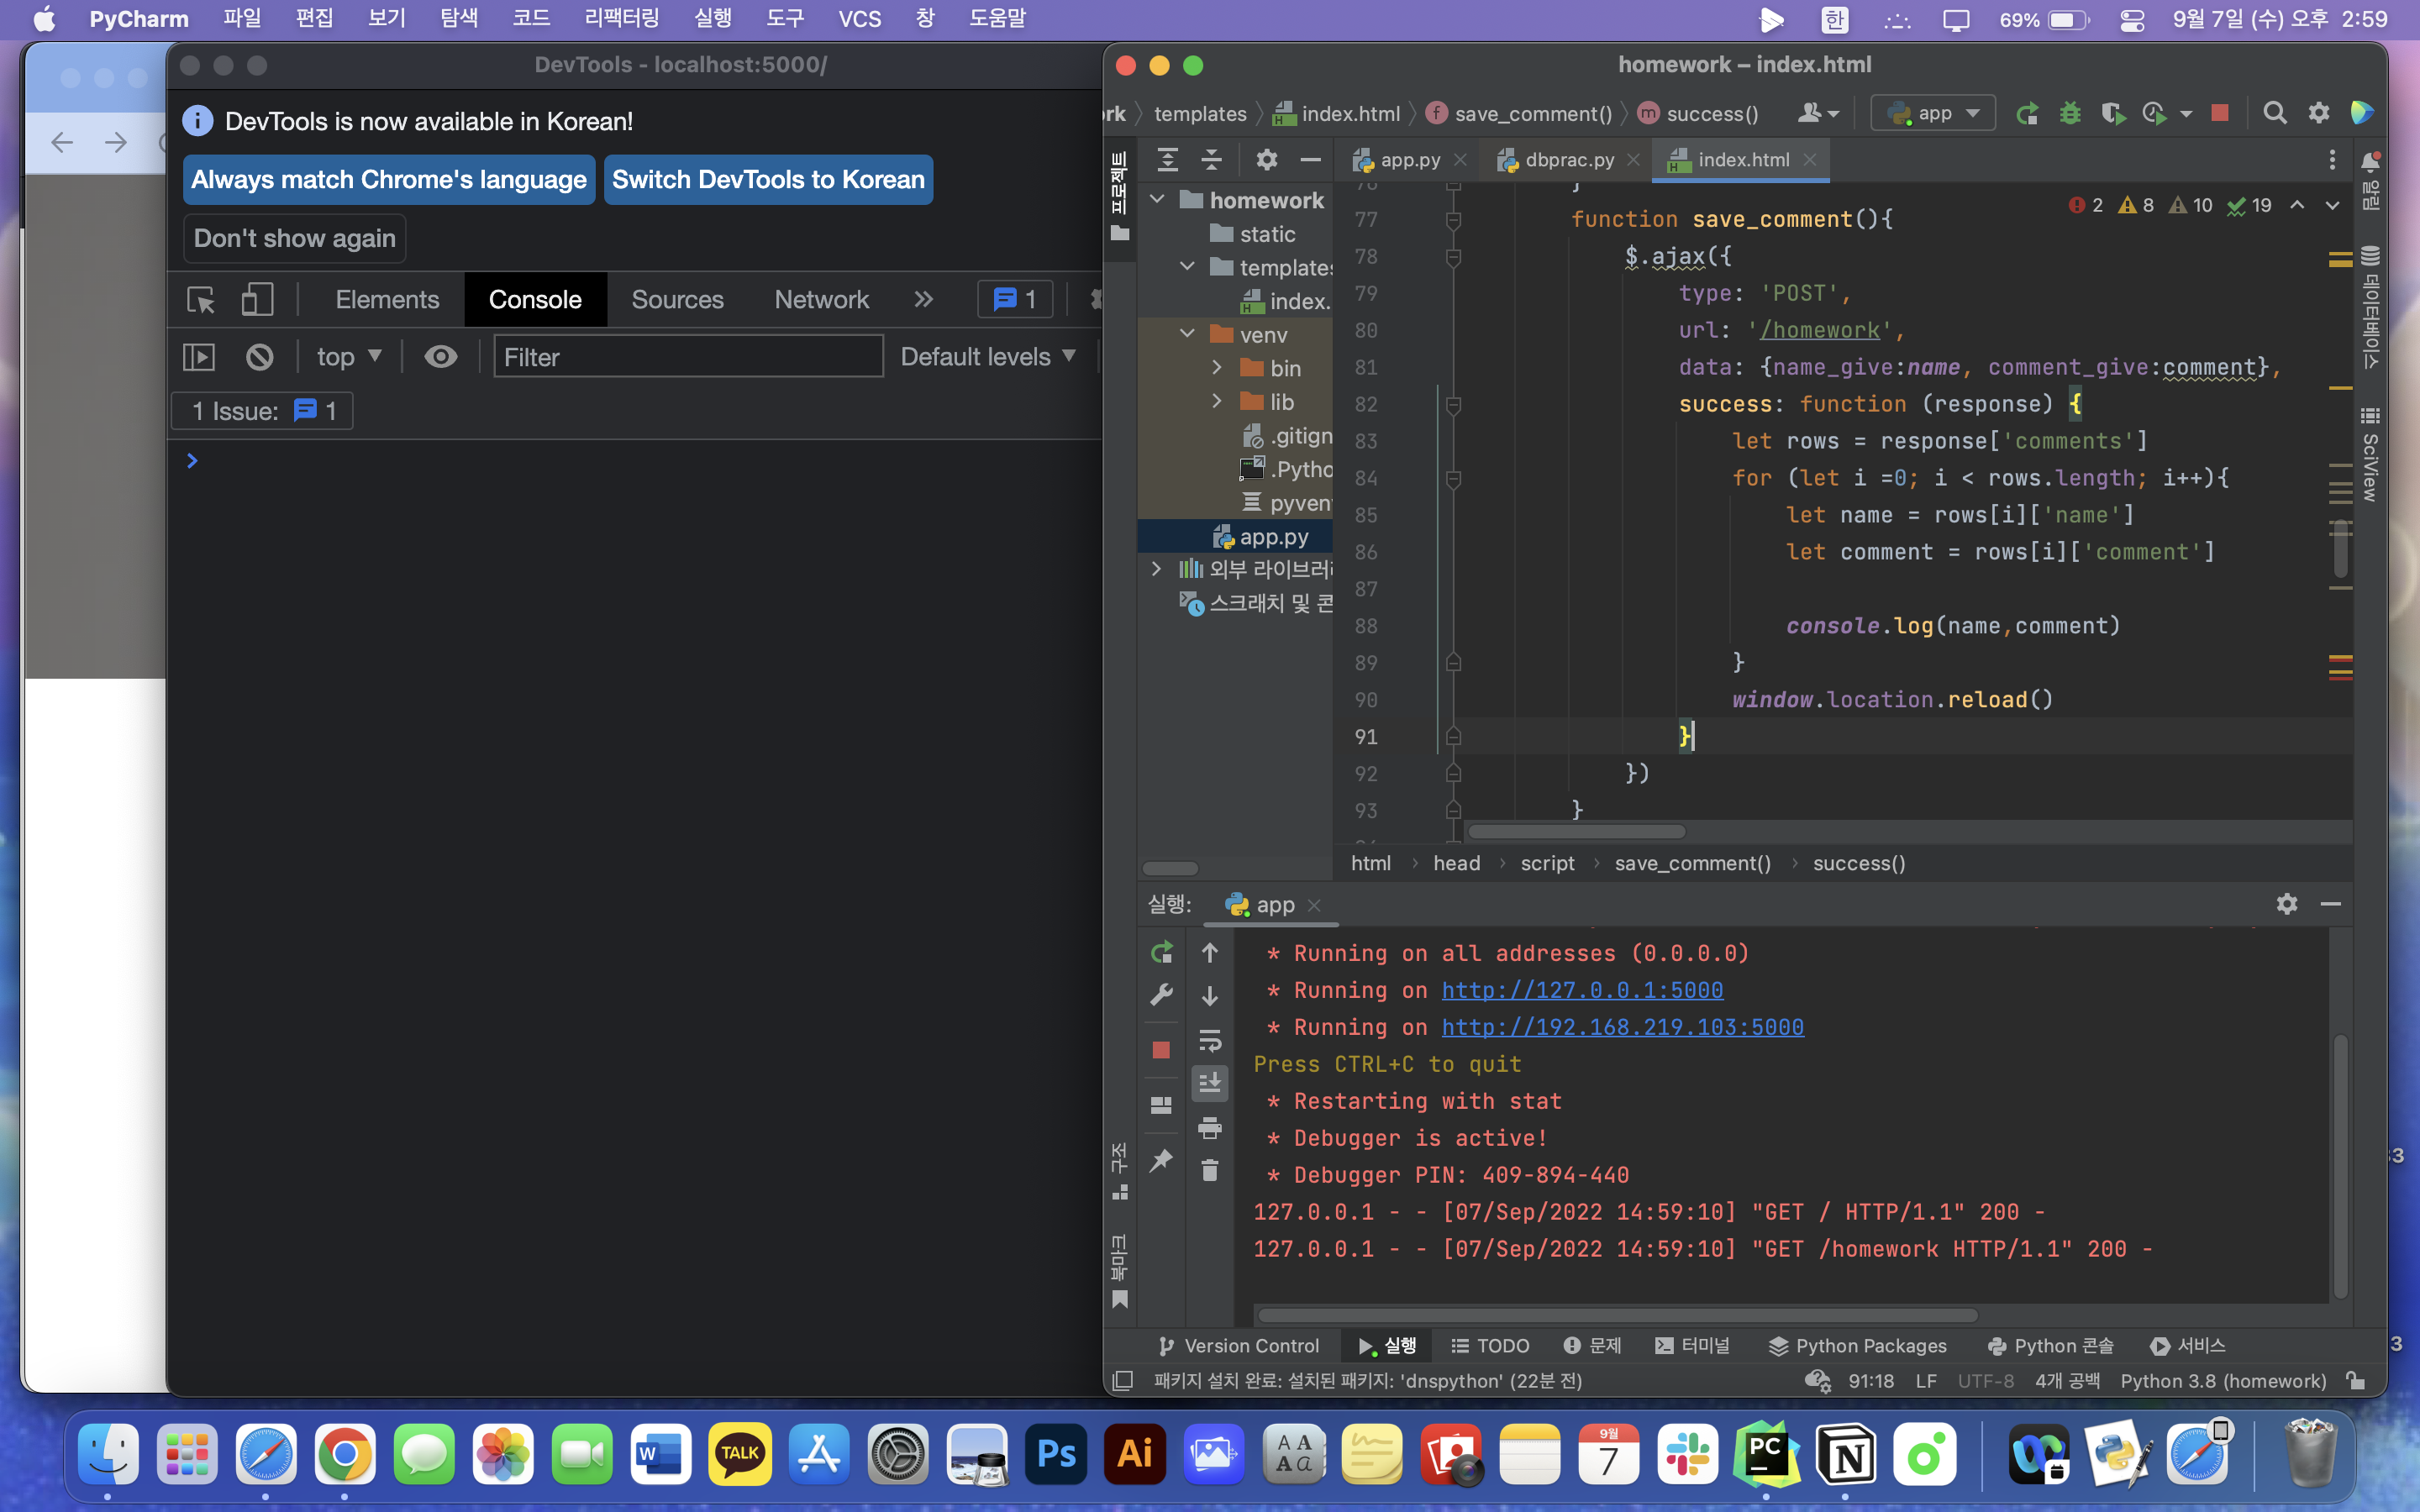The height and width of the screenshot is (1512, 2420).
Task: Open the Version Control tool window
Action: [1239, 1346]
